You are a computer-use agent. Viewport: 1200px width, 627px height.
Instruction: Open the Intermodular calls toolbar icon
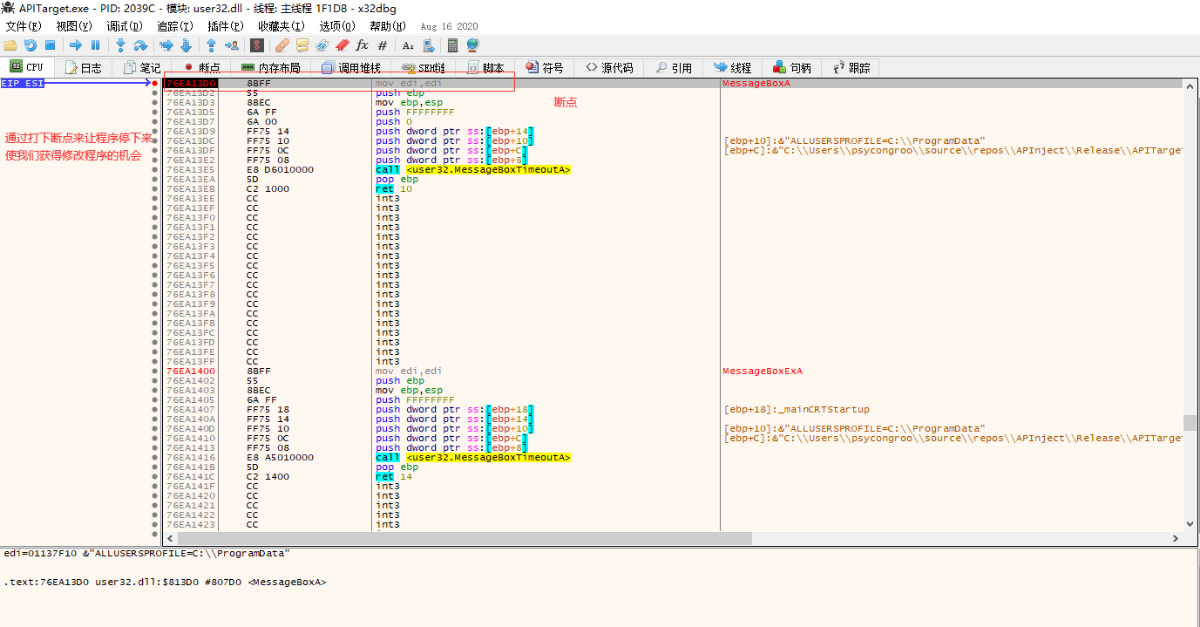point(428,45)
